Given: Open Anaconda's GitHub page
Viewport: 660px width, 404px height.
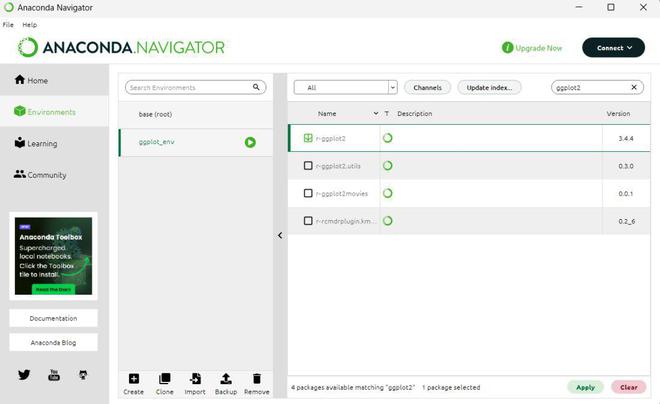Looking at the screenshot, I should point(83,375).
